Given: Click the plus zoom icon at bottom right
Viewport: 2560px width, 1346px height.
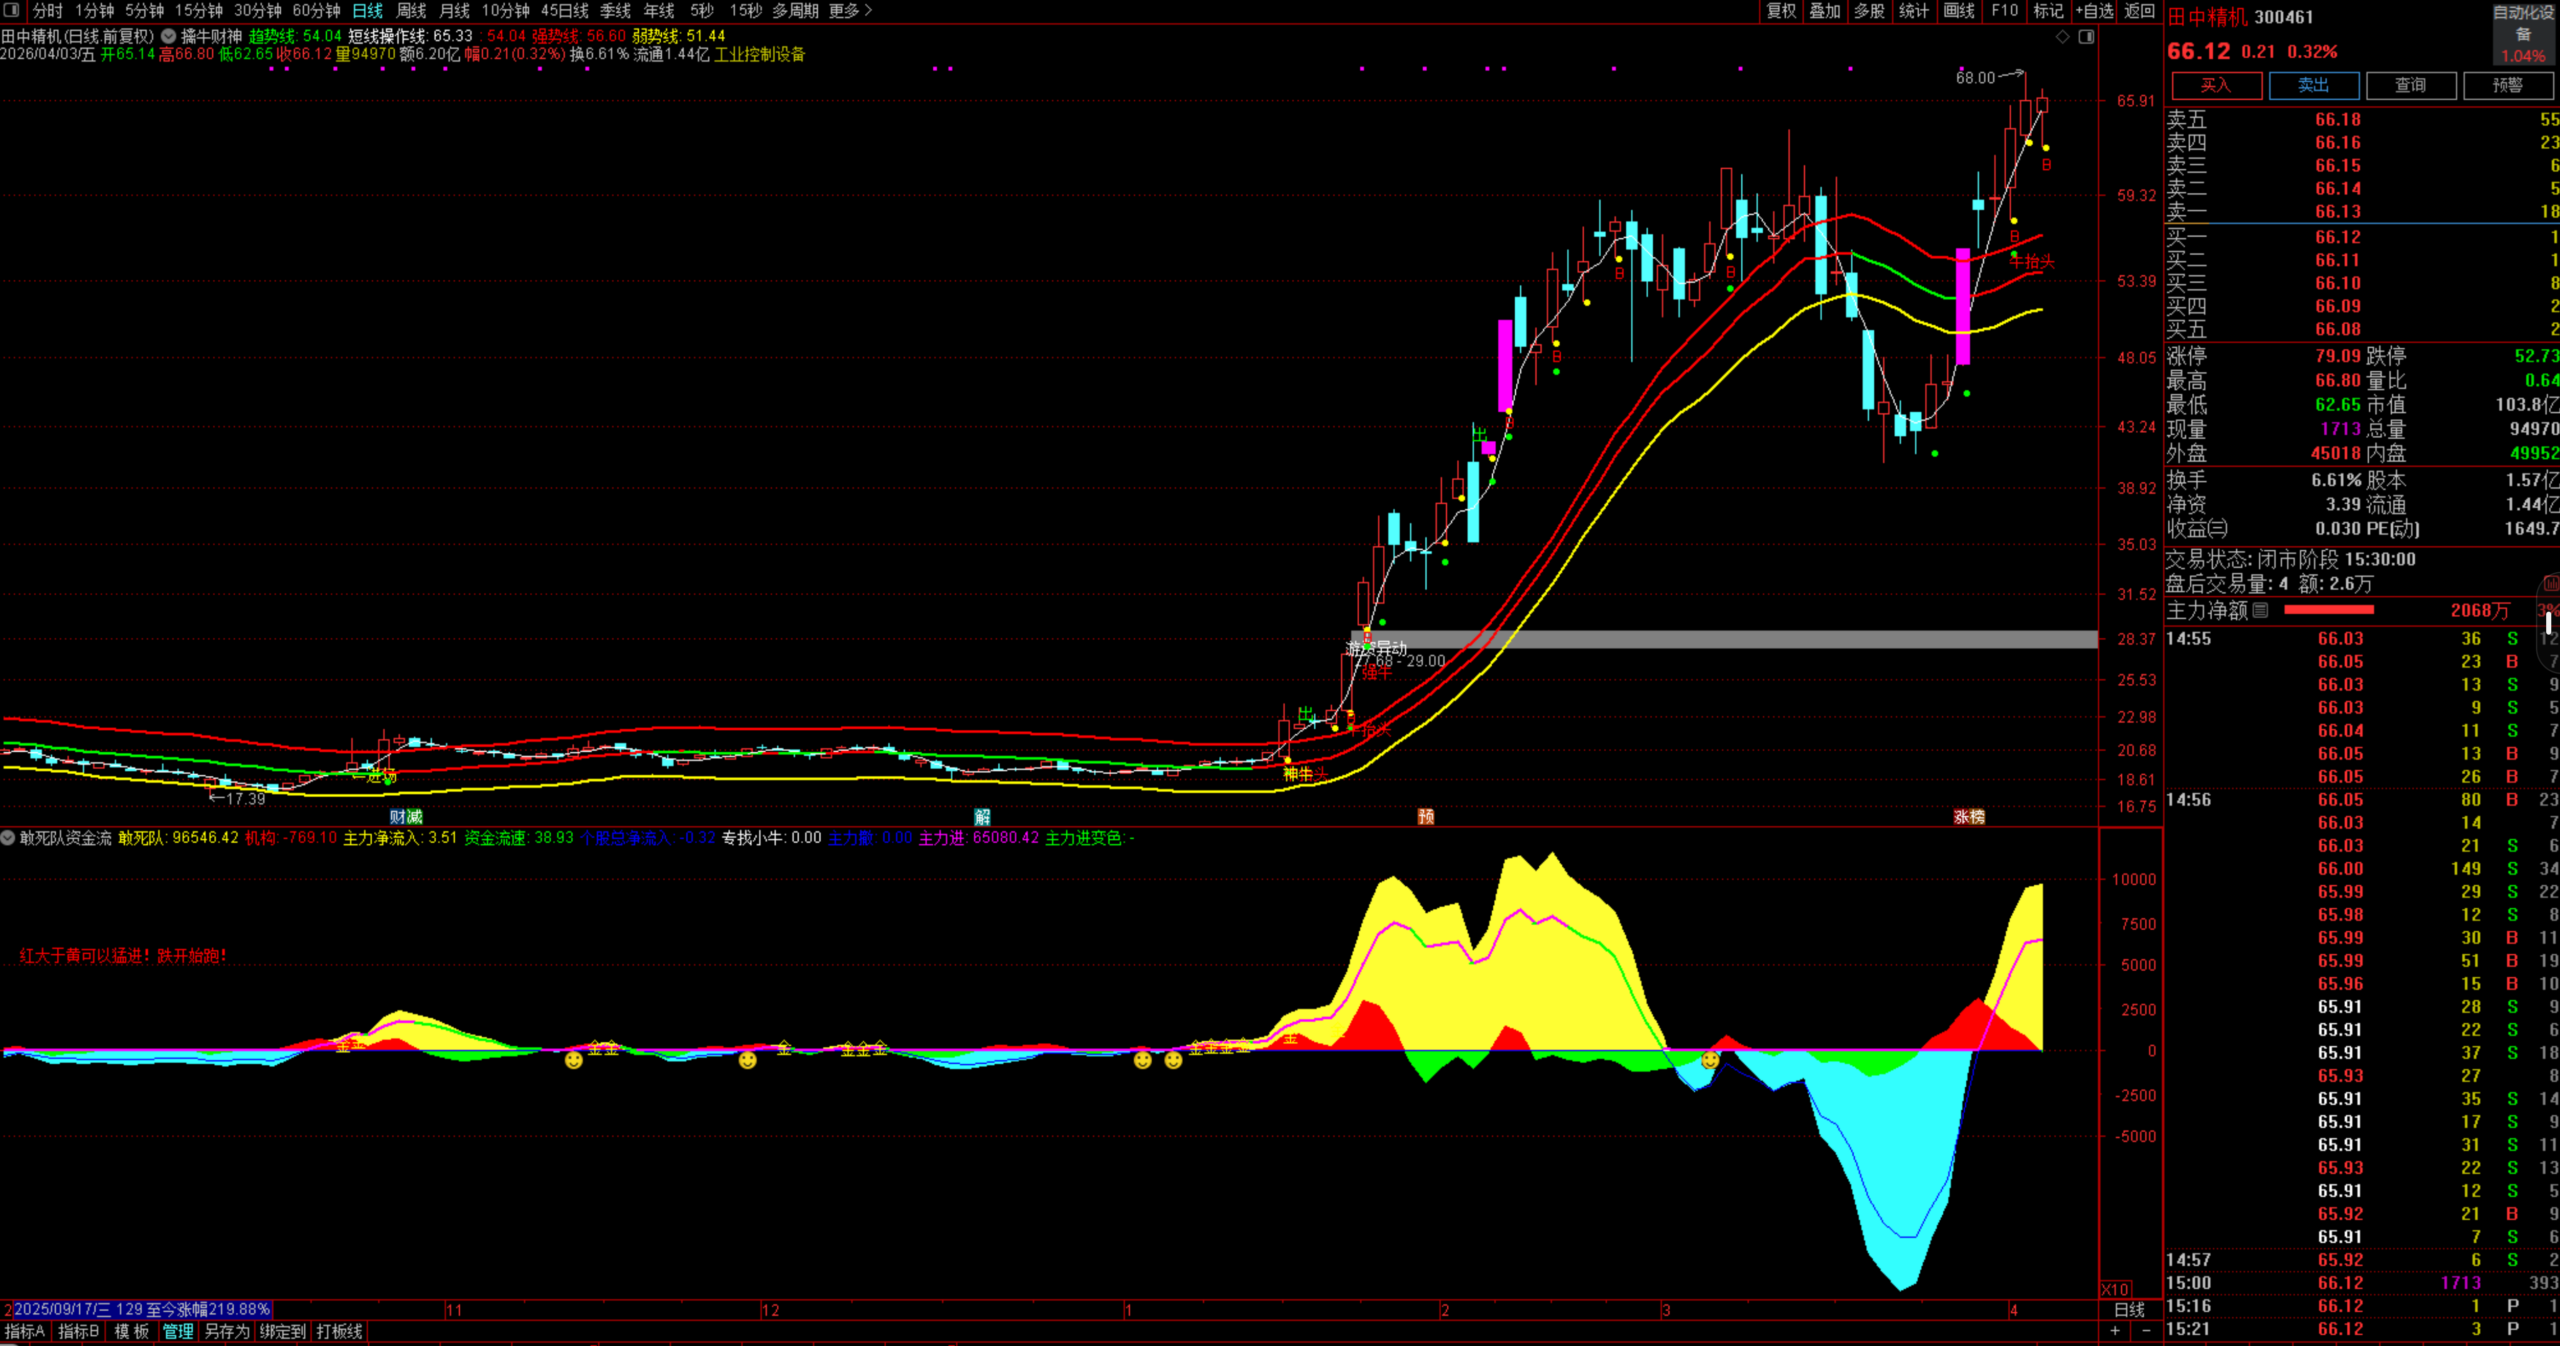Looking at the screenshot, I should coord(2115,1331).
